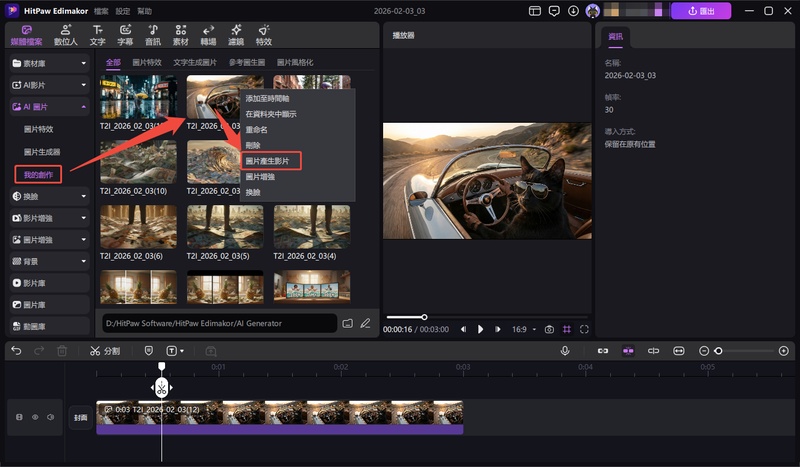Select the T2I_2026_02_03(10) thumbnail
The image size is (800, 467).
coord(138,161)
